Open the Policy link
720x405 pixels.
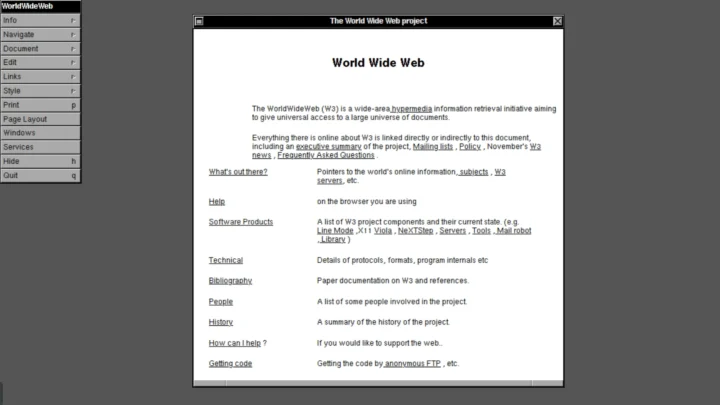470,146
